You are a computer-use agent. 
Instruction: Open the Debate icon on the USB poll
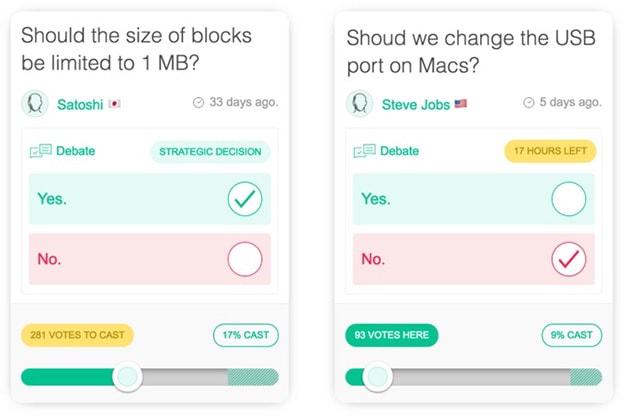(364, 151)
